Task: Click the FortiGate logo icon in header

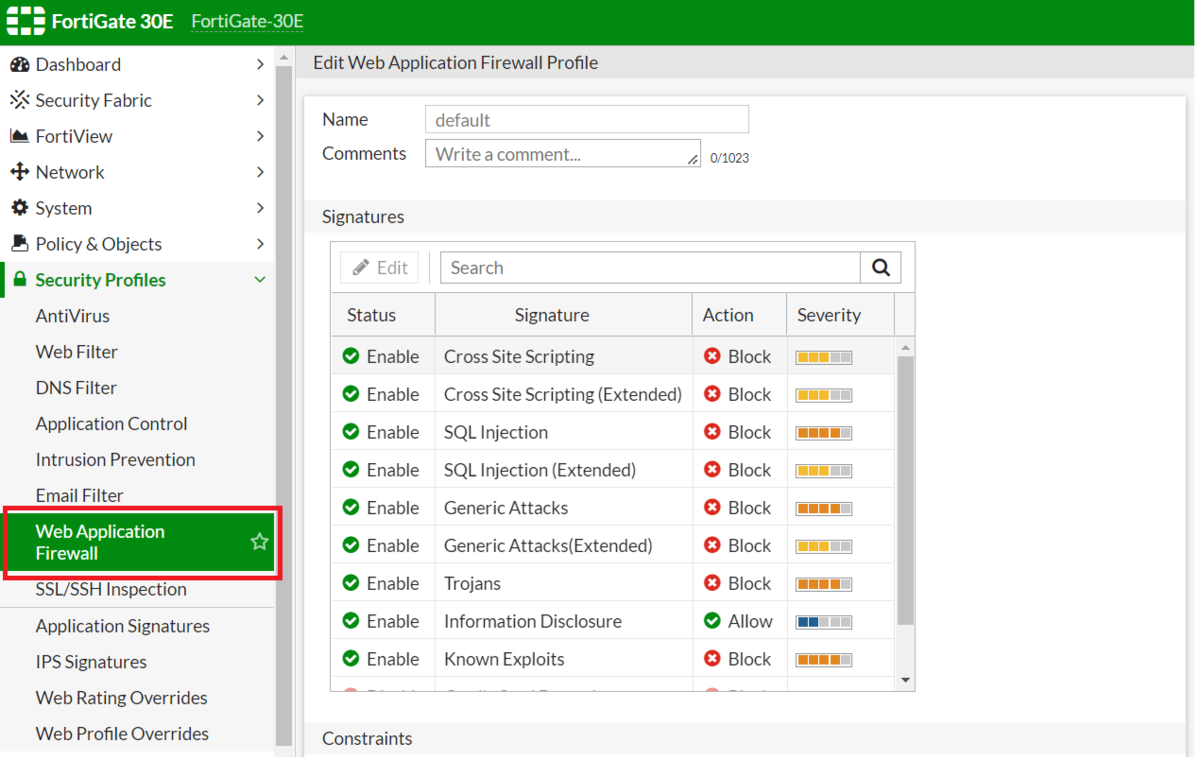Action: point(26,21)
